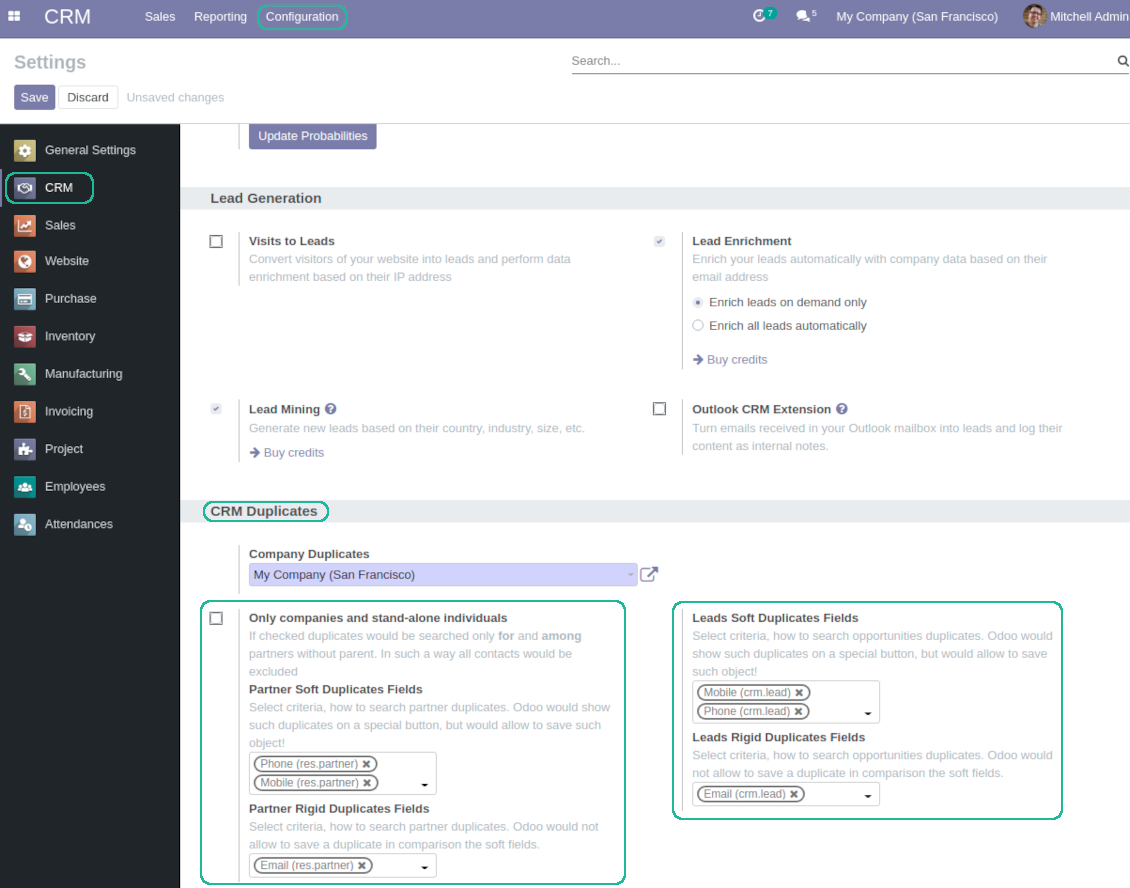Toggle the Lead Mining checkbox
1130x888 pixels.
(216, 409)
